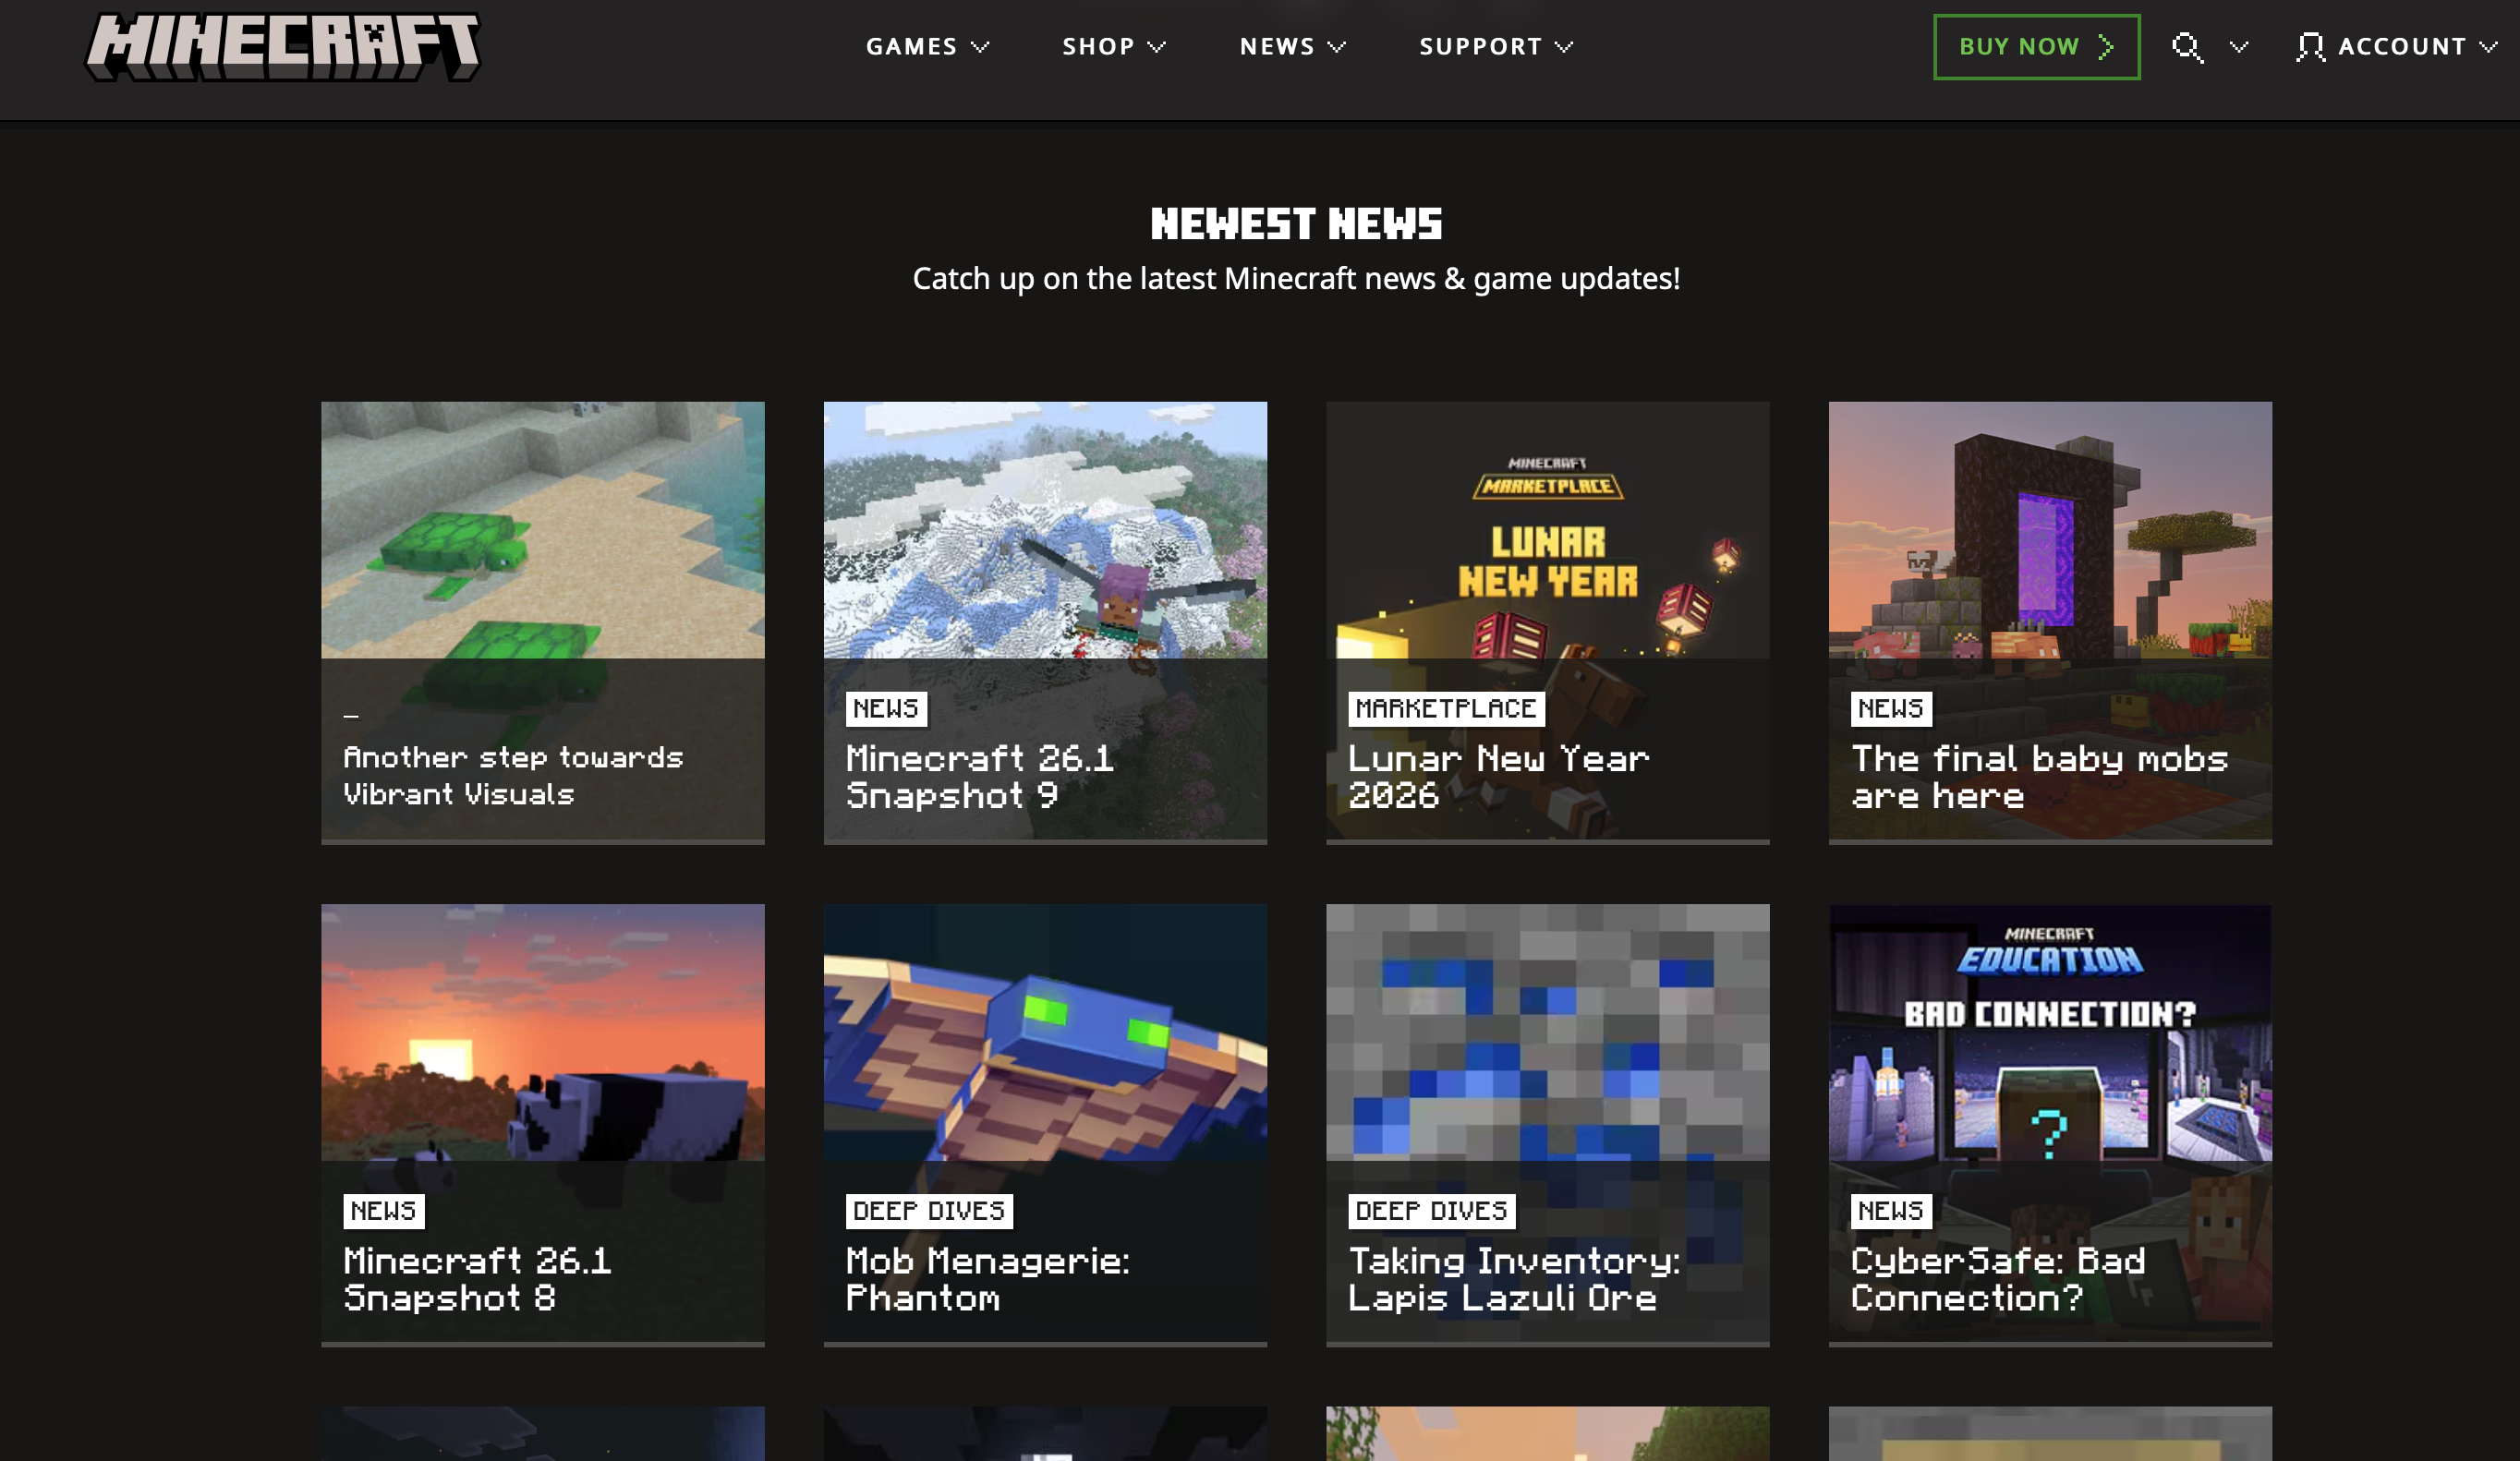The width and height of the screenshot is (2520, 1461).
Task: Open the News menu
Action: (x=1277, y=47)
